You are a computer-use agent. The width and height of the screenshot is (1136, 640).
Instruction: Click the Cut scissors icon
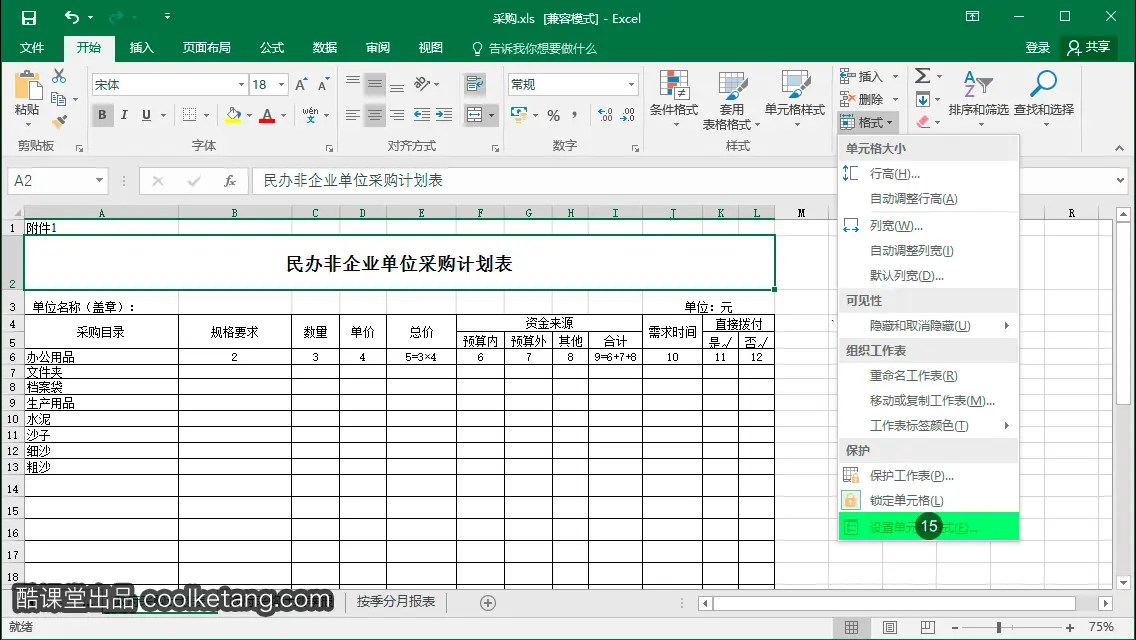pos(59,76)
